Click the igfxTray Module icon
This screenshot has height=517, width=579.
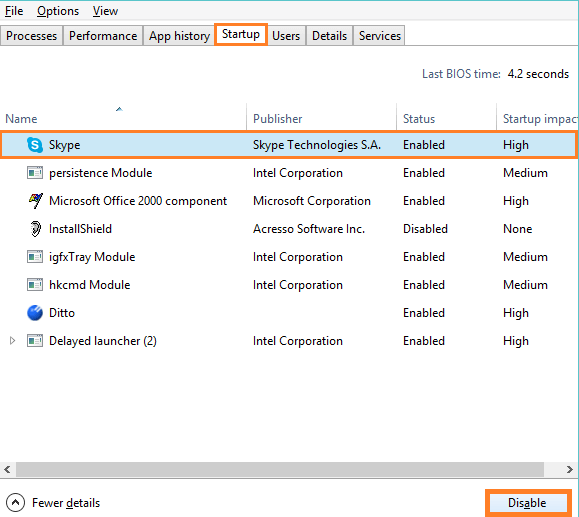[35, 257]
